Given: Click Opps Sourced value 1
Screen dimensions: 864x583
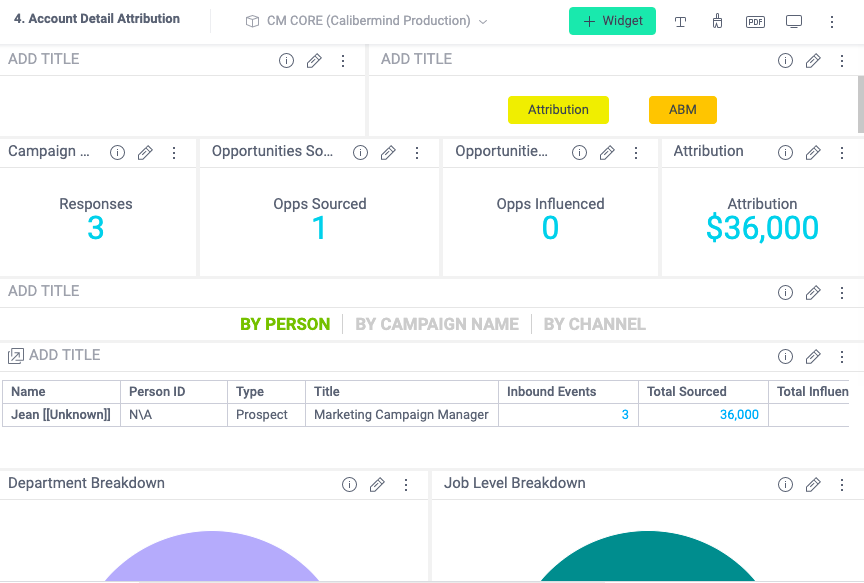Looking at the screenshot, I should [x=319, y=228].
